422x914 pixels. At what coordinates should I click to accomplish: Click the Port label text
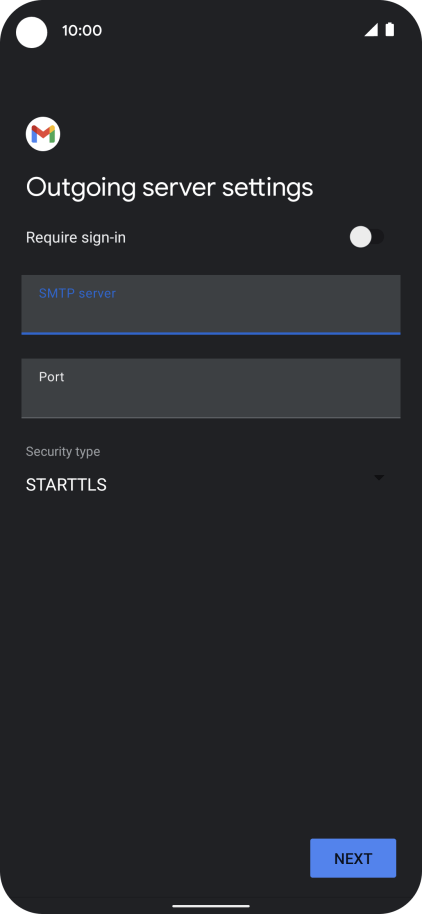(x=52, y=377)
